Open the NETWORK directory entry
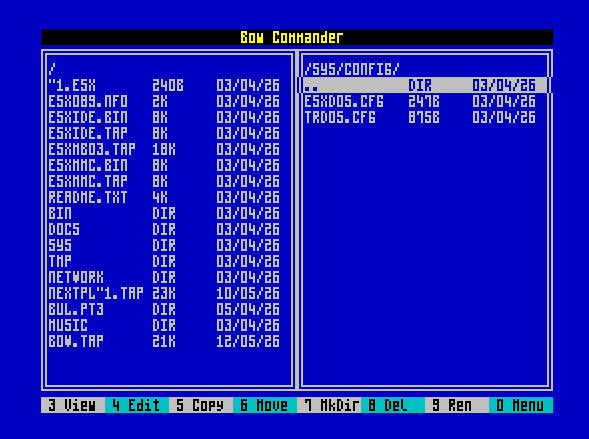 coord(169,277)
